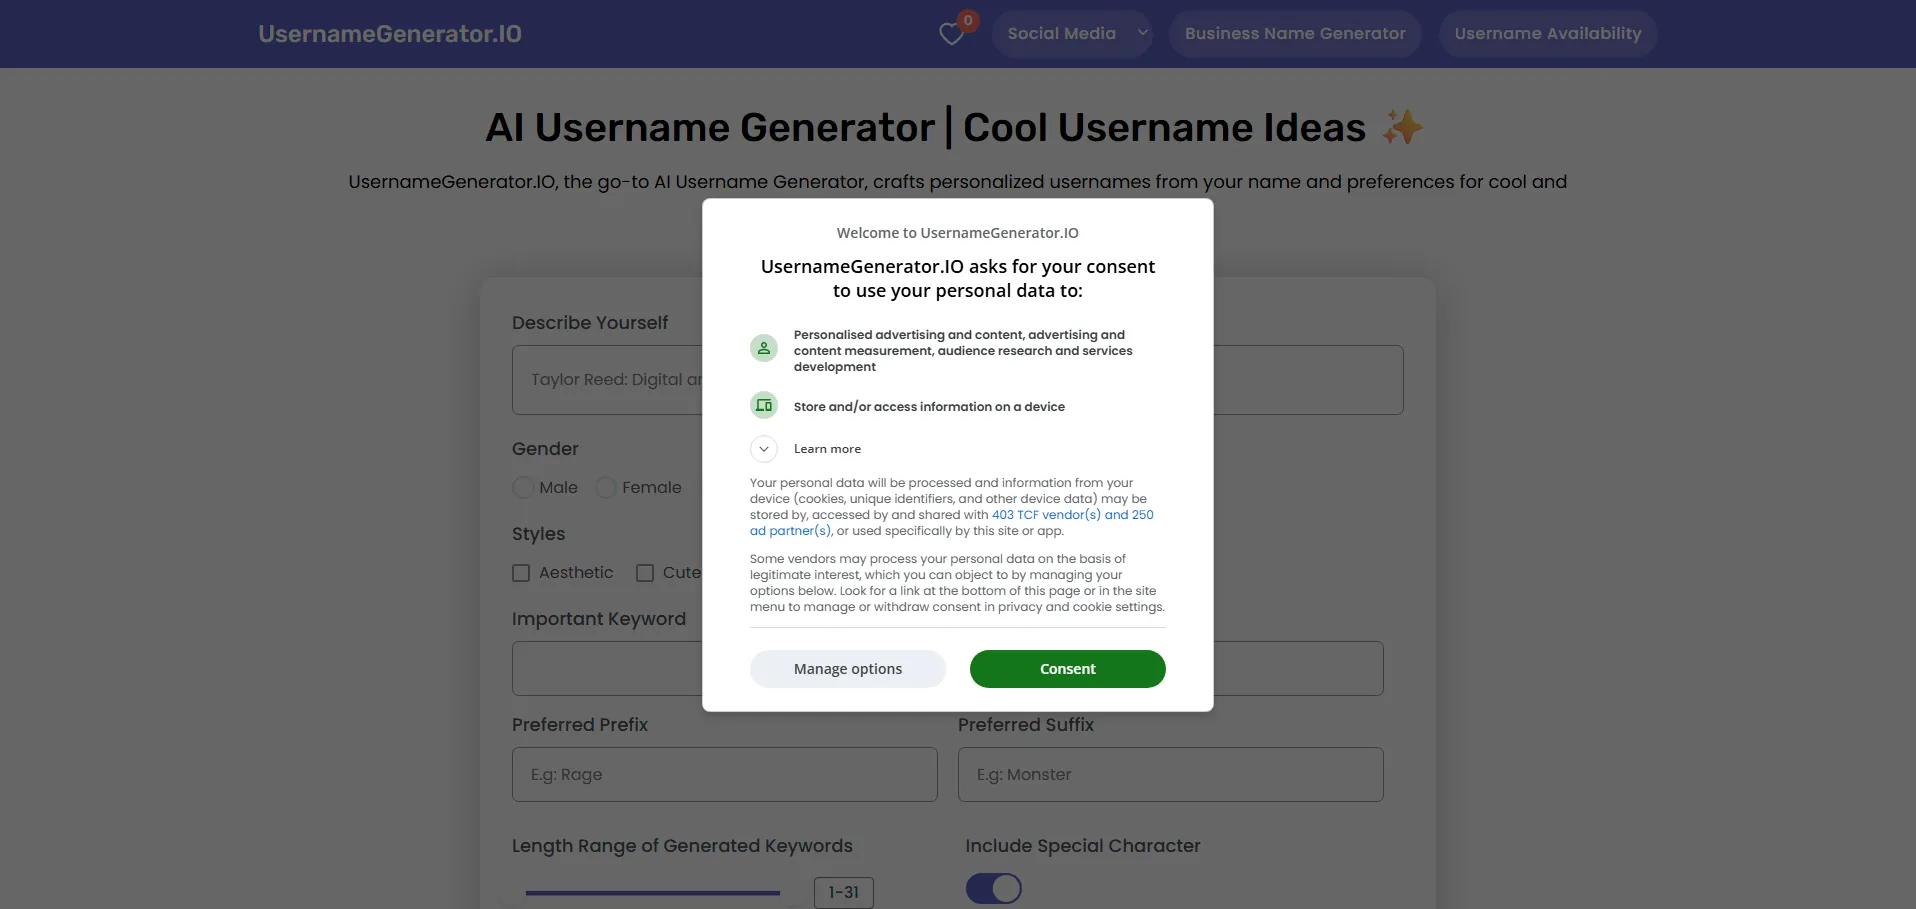Image resolution: width=1916 pixels, height=909 pixels.
Task: Click the Preferred Prefix input field
Action: [724, 774]
